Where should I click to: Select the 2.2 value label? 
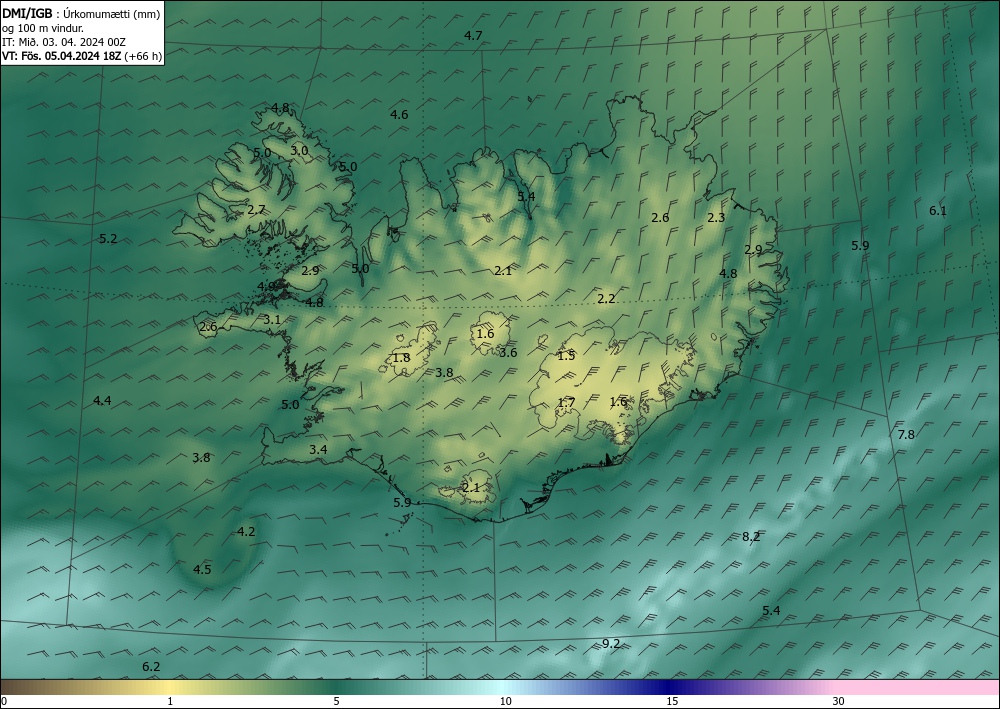click(607, 299)
